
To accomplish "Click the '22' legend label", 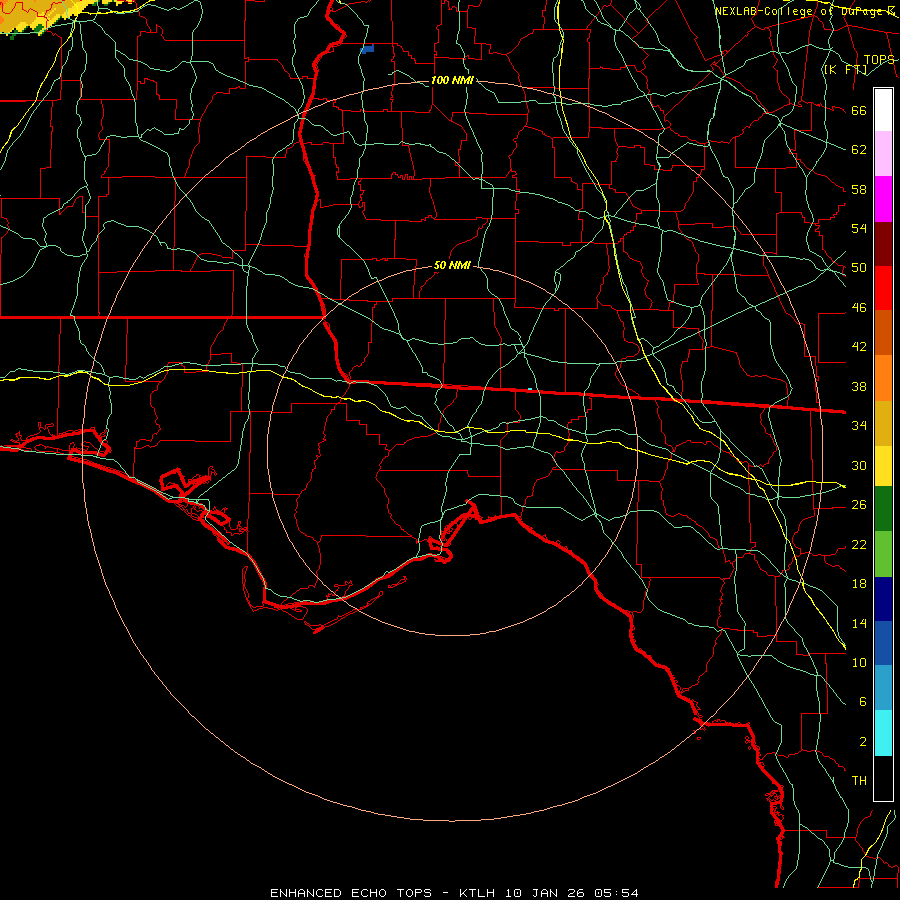I will (859, 544).
